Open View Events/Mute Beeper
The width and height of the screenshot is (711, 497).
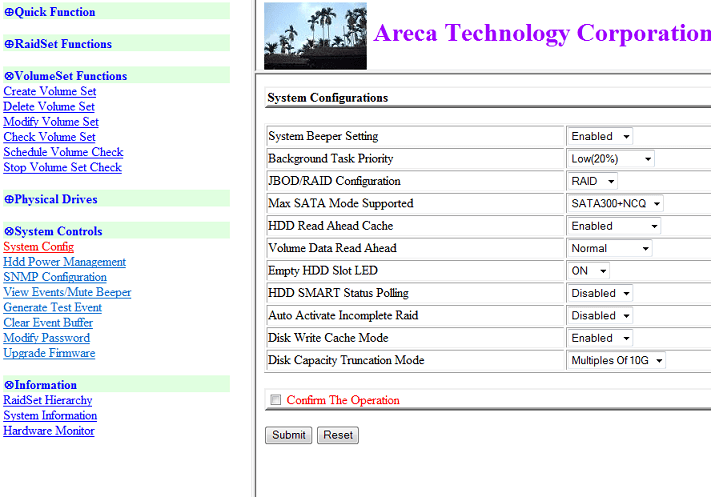pyautogui.click(x=67, y=292)
